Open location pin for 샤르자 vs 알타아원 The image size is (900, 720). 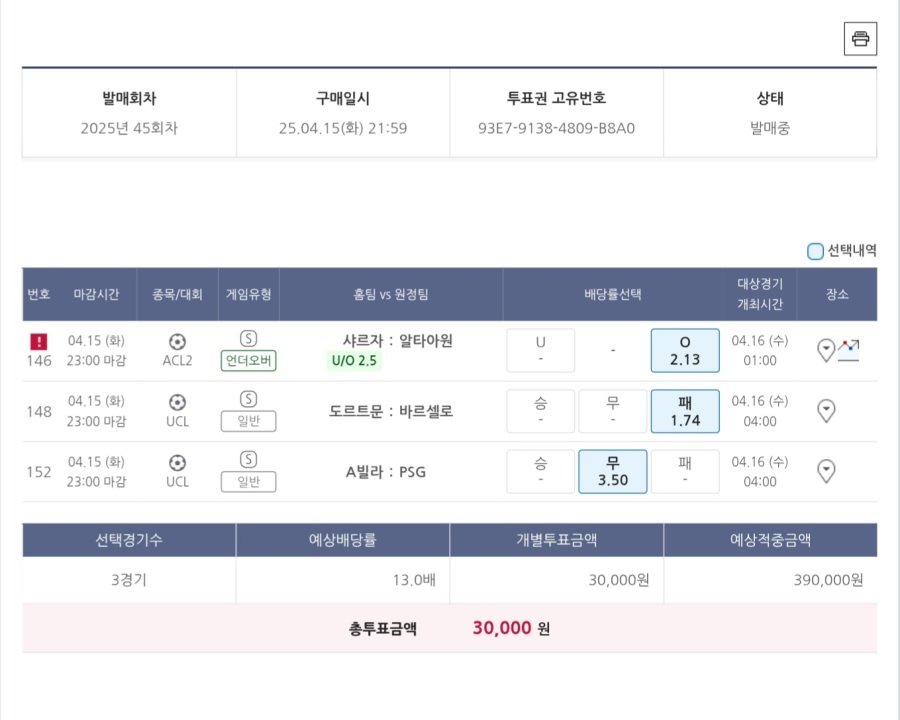[825, 350]
